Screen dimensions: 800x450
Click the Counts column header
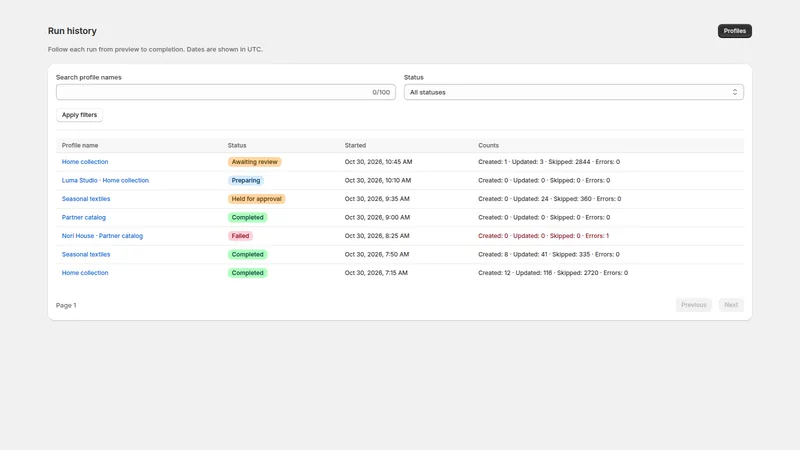coord(488,145)
